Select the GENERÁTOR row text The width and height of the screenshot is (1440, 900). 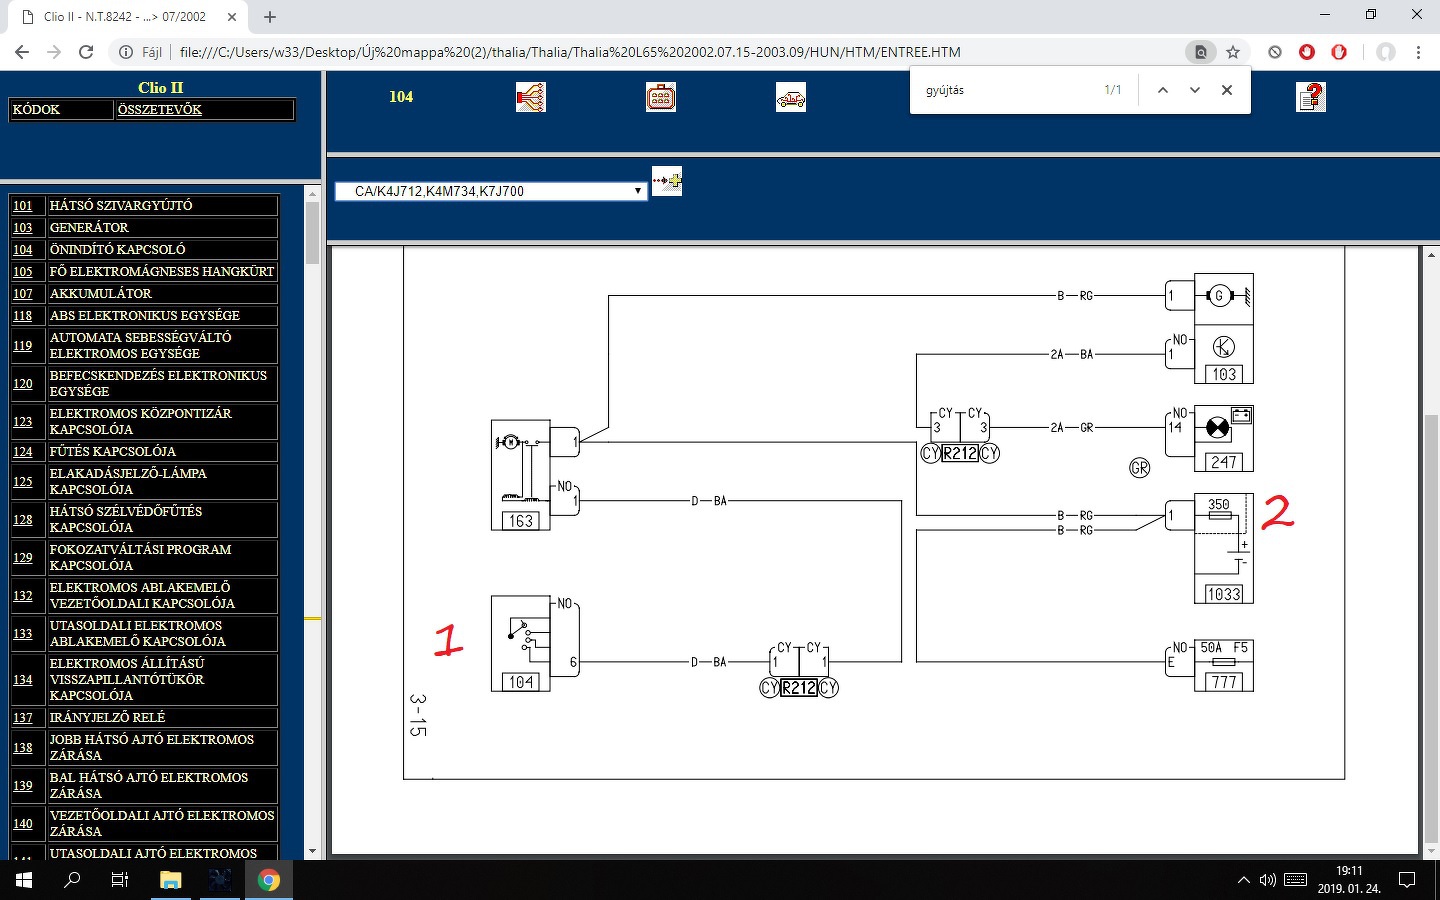click(89, 228)
